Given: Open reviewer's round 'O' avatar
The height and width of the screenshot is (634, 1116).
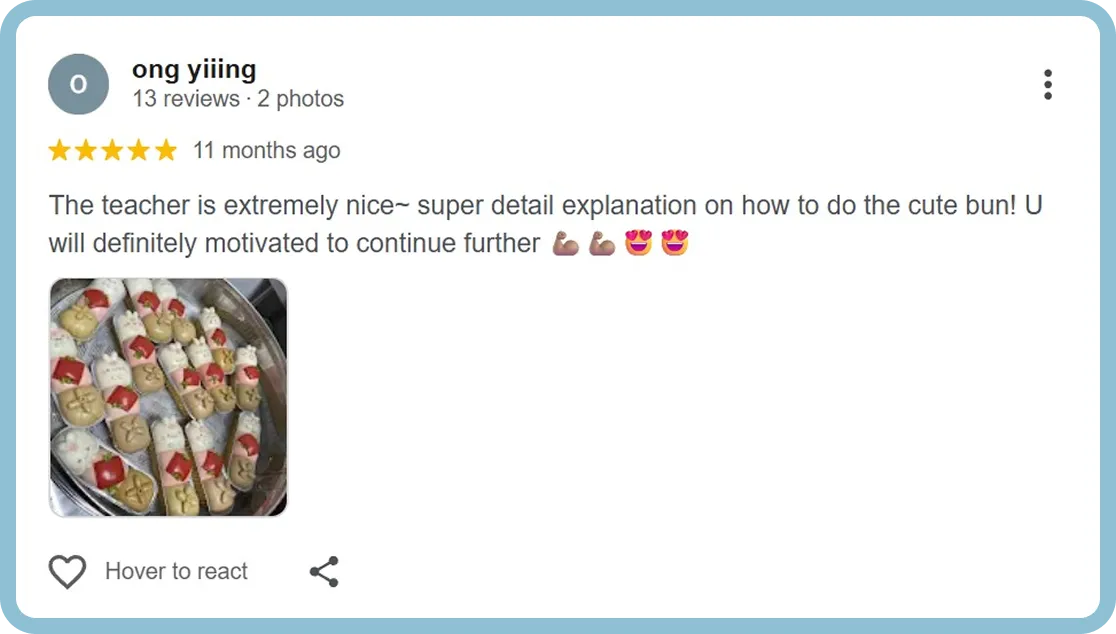Looking at the screenshot, I should tap(78, 84).
